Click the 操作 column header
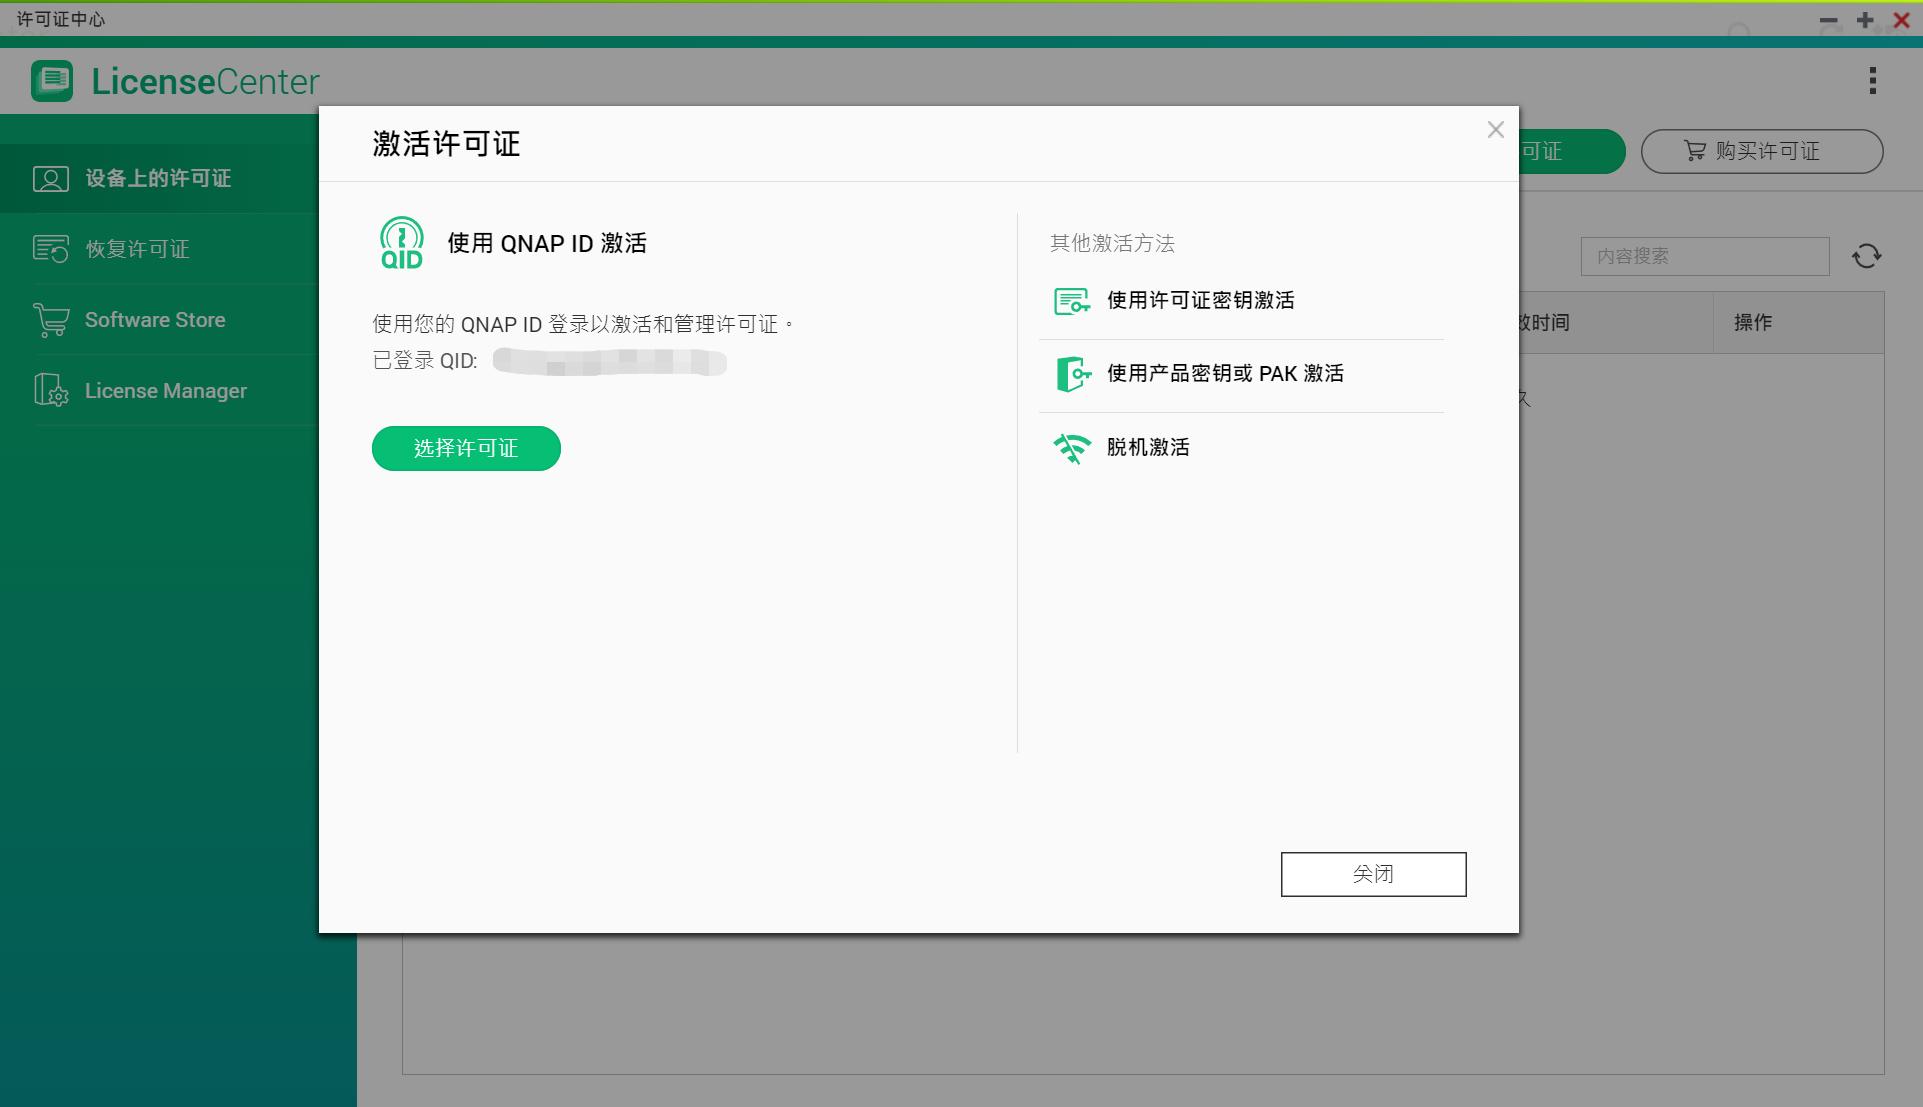The image size is (1923, 1107). pyautogui.click(x=1751, y=322)
